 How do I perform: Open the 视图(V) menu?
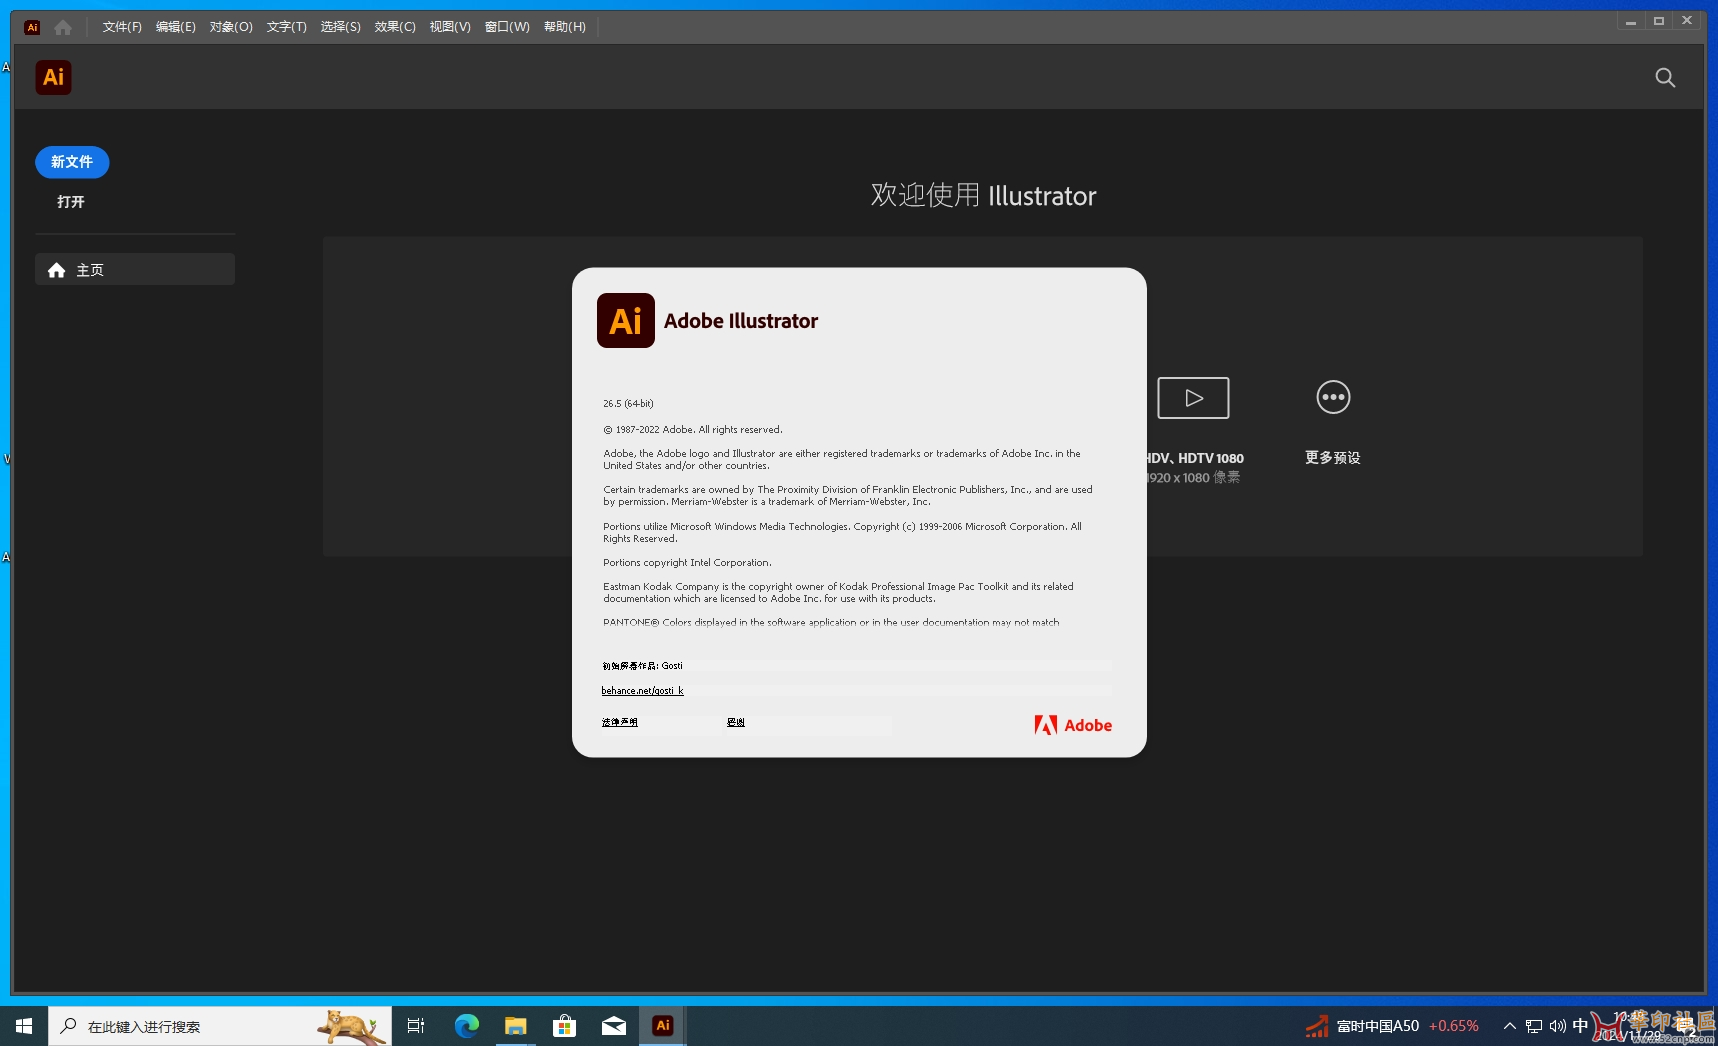450,27
